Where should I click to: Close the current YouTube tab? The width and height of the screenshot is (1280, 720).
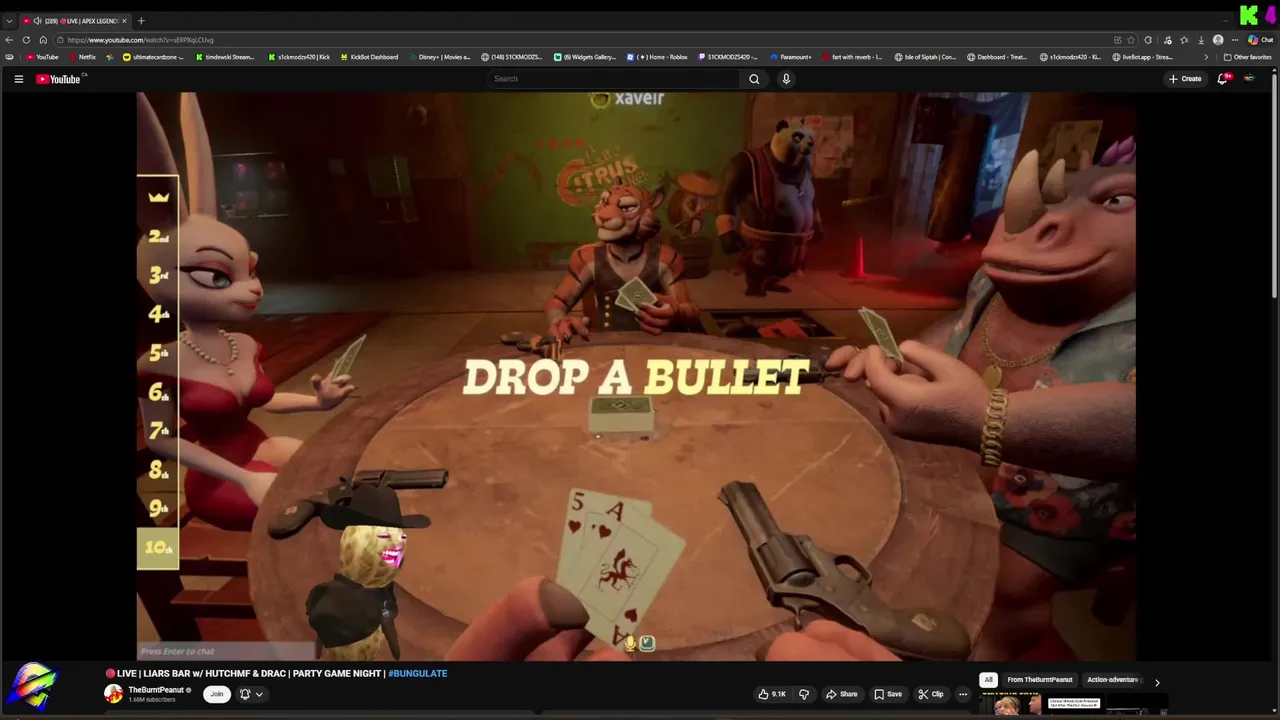click(x=124, y=21)
